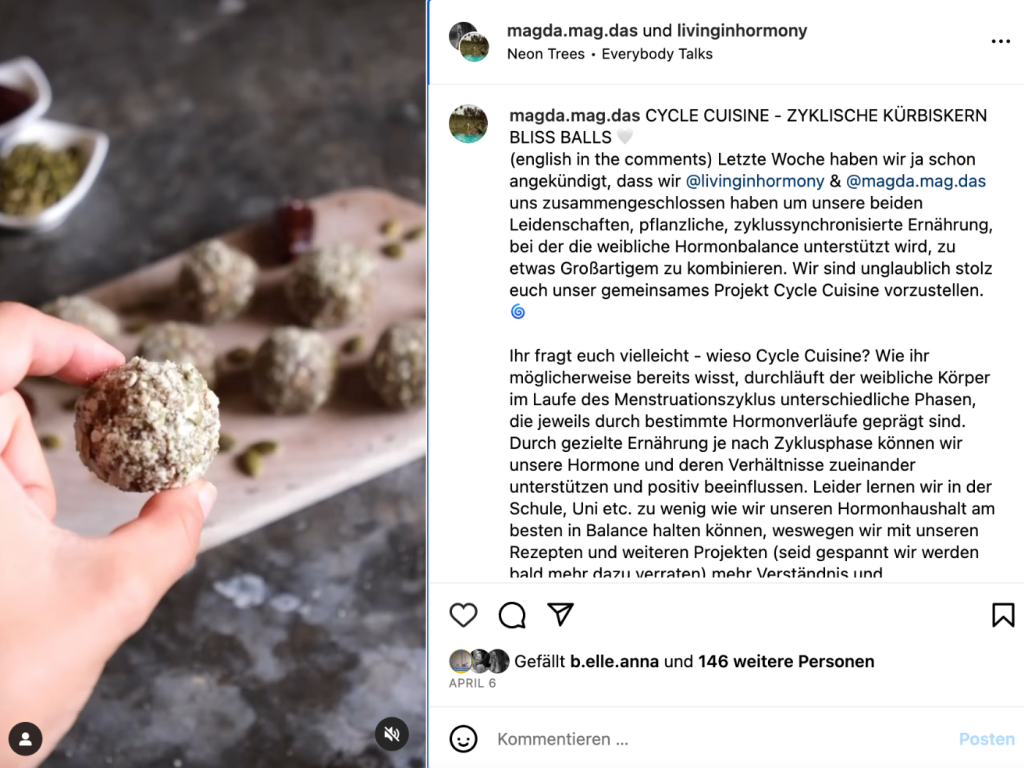The width and height of the screenshot is (1024, 768).
Task: Click the Posten button
Action: click(986, 739)
